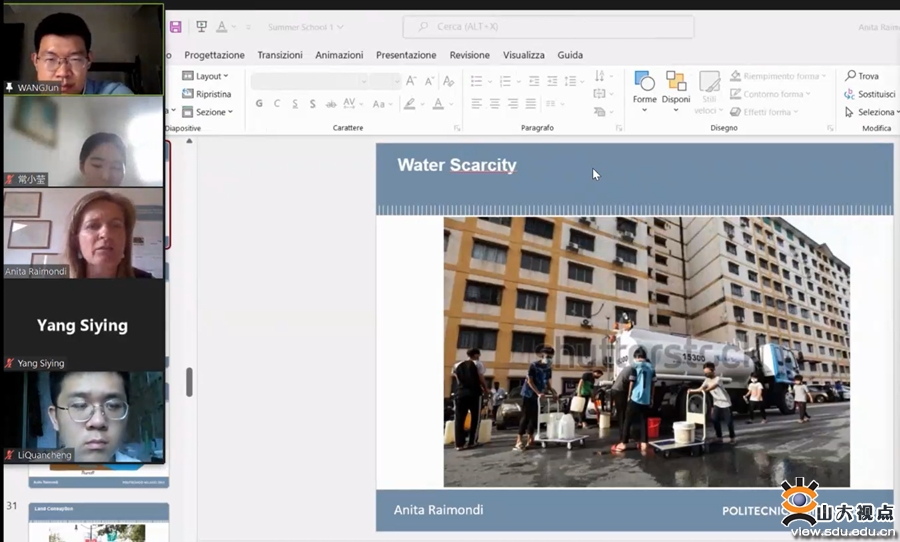Click the Trova search tool
The height and width of the screenshot is (542, 900).
click(x=862, y=76)
